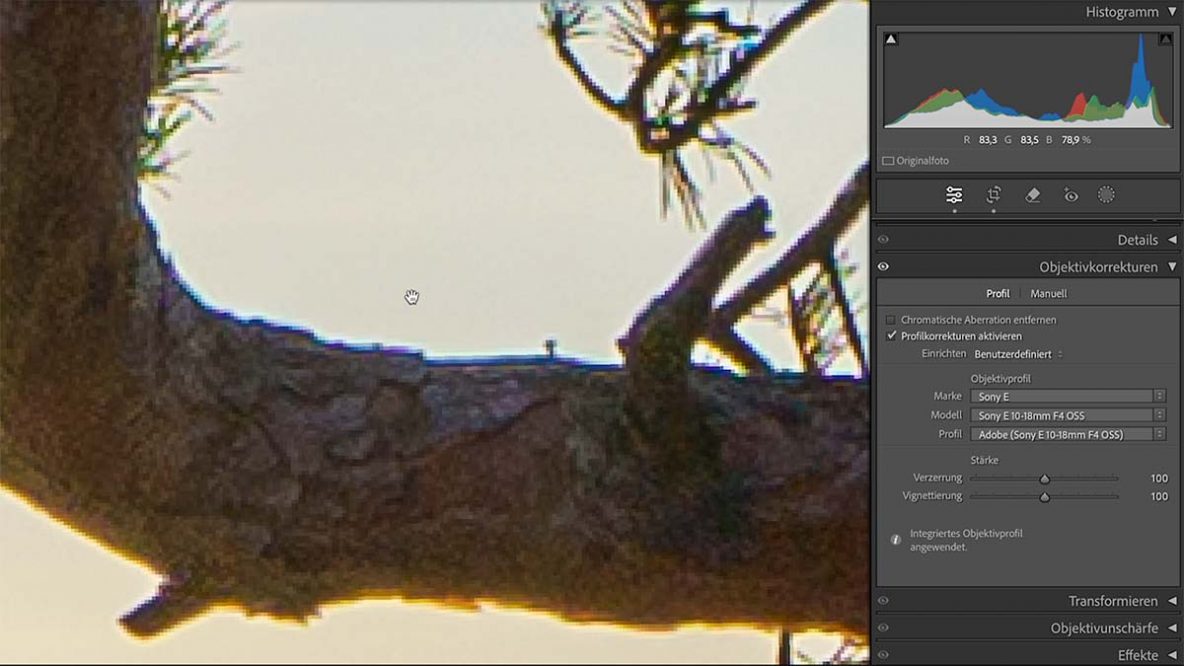Screen dimensions: 1184x666
Task: Click the info icon beside Integriertes Objektivprofil
Action: click(x=896, y=540)
